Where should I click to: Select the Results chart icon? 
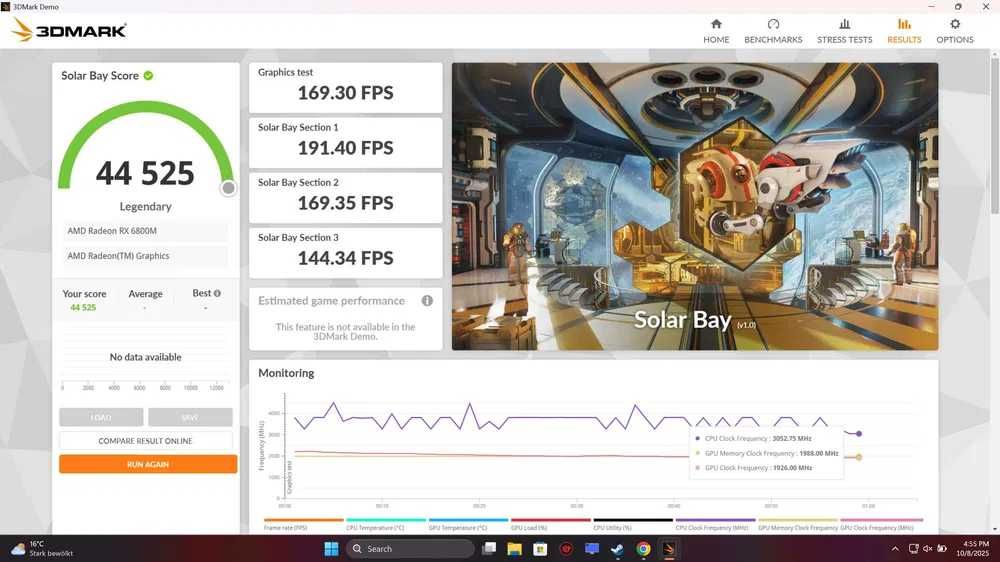click(904, 24)
